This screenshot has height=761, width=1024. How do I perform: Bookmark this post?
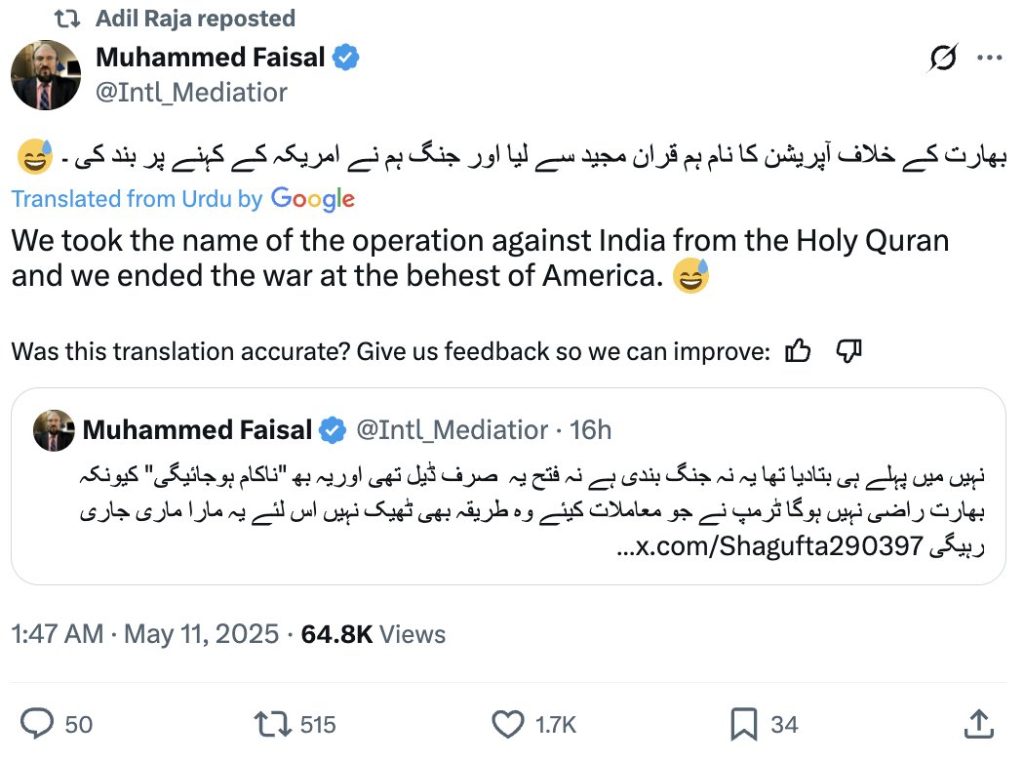[x=744, y=723]
